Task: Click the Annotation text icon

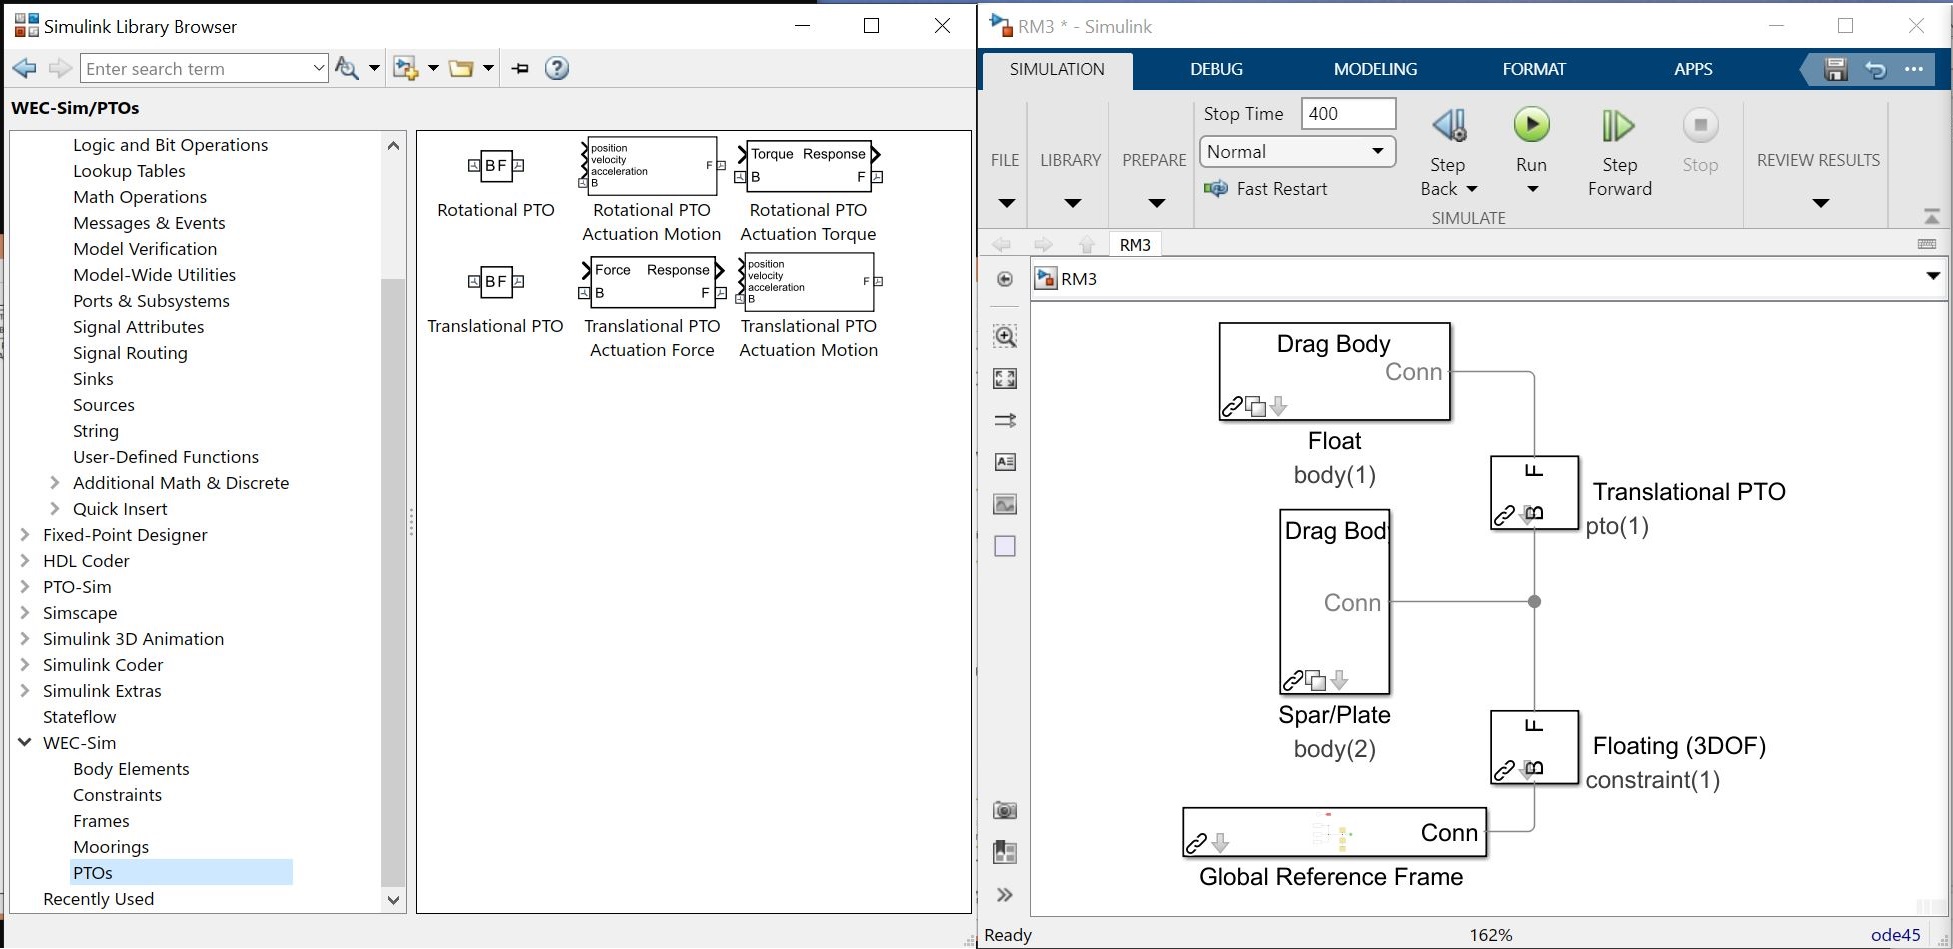Action: click(1005, 462)
